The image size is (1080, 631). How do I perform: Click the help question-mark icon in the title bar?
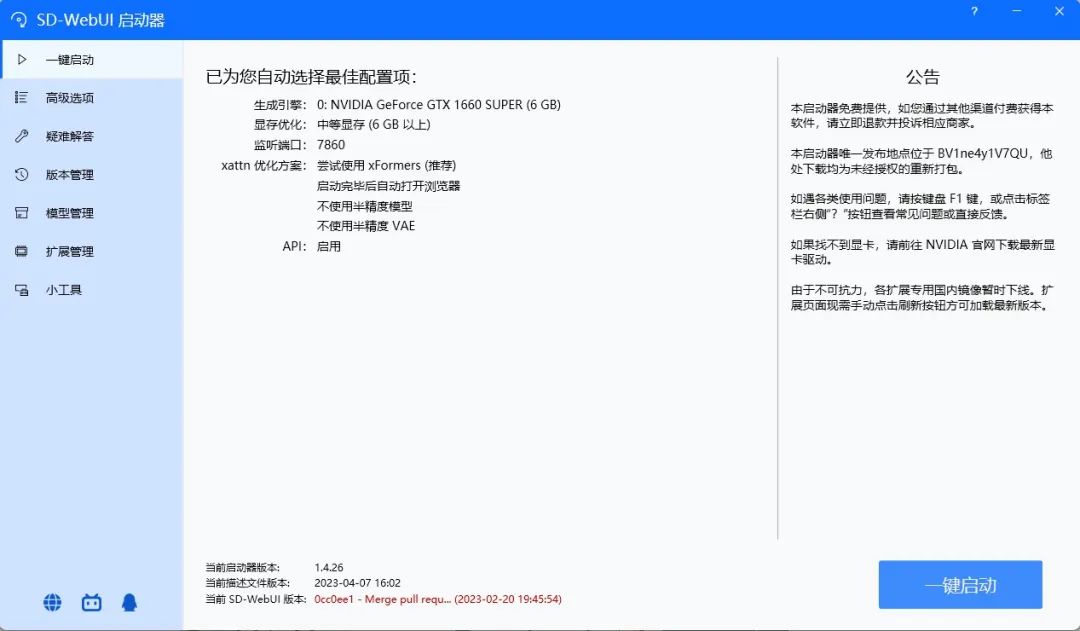973,11
